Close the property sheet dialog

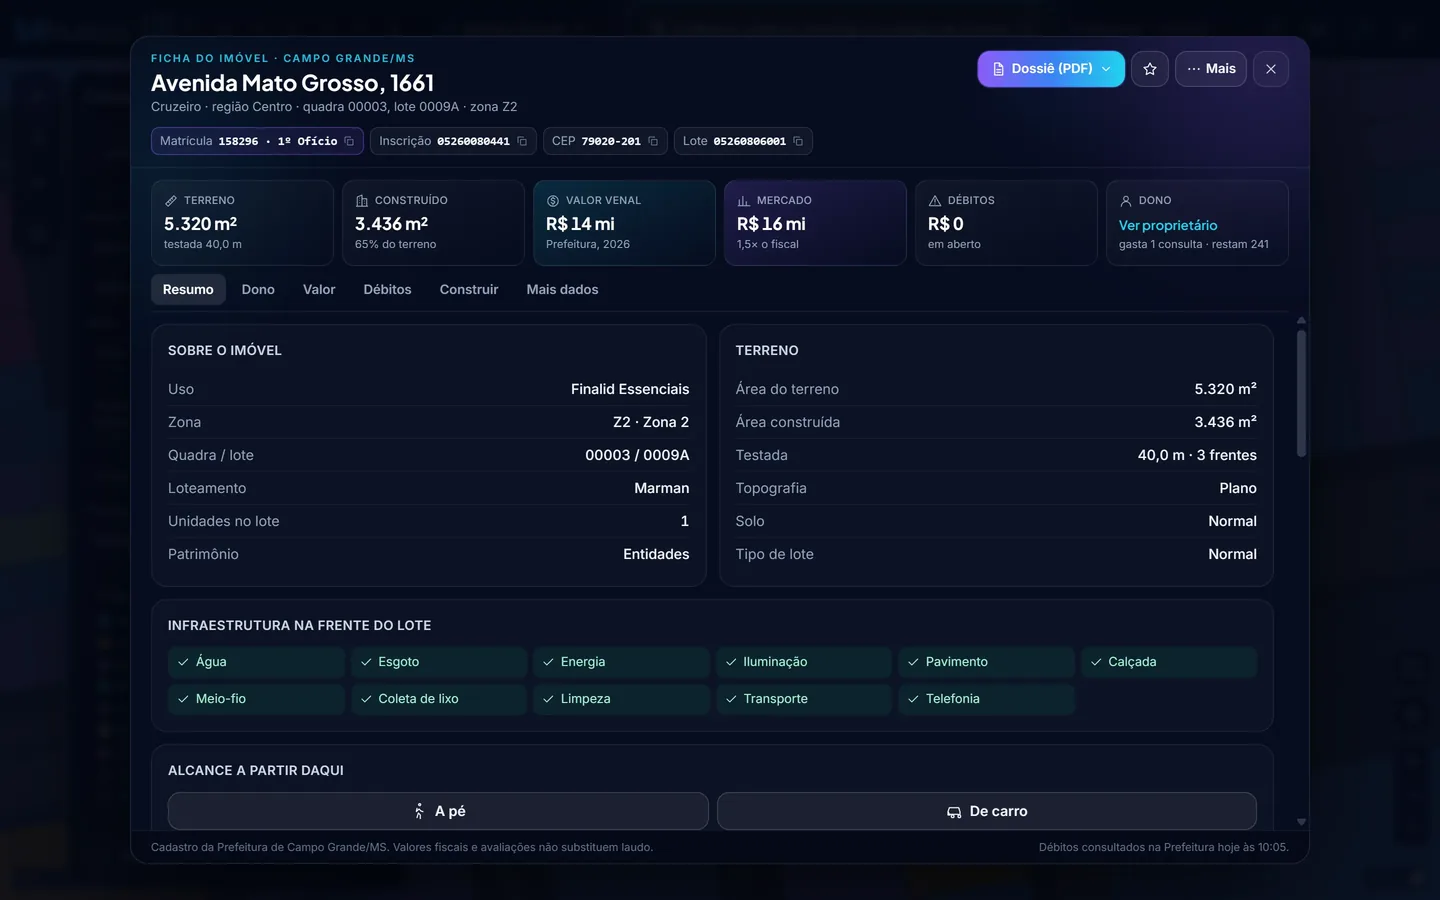click(1271, 69)
